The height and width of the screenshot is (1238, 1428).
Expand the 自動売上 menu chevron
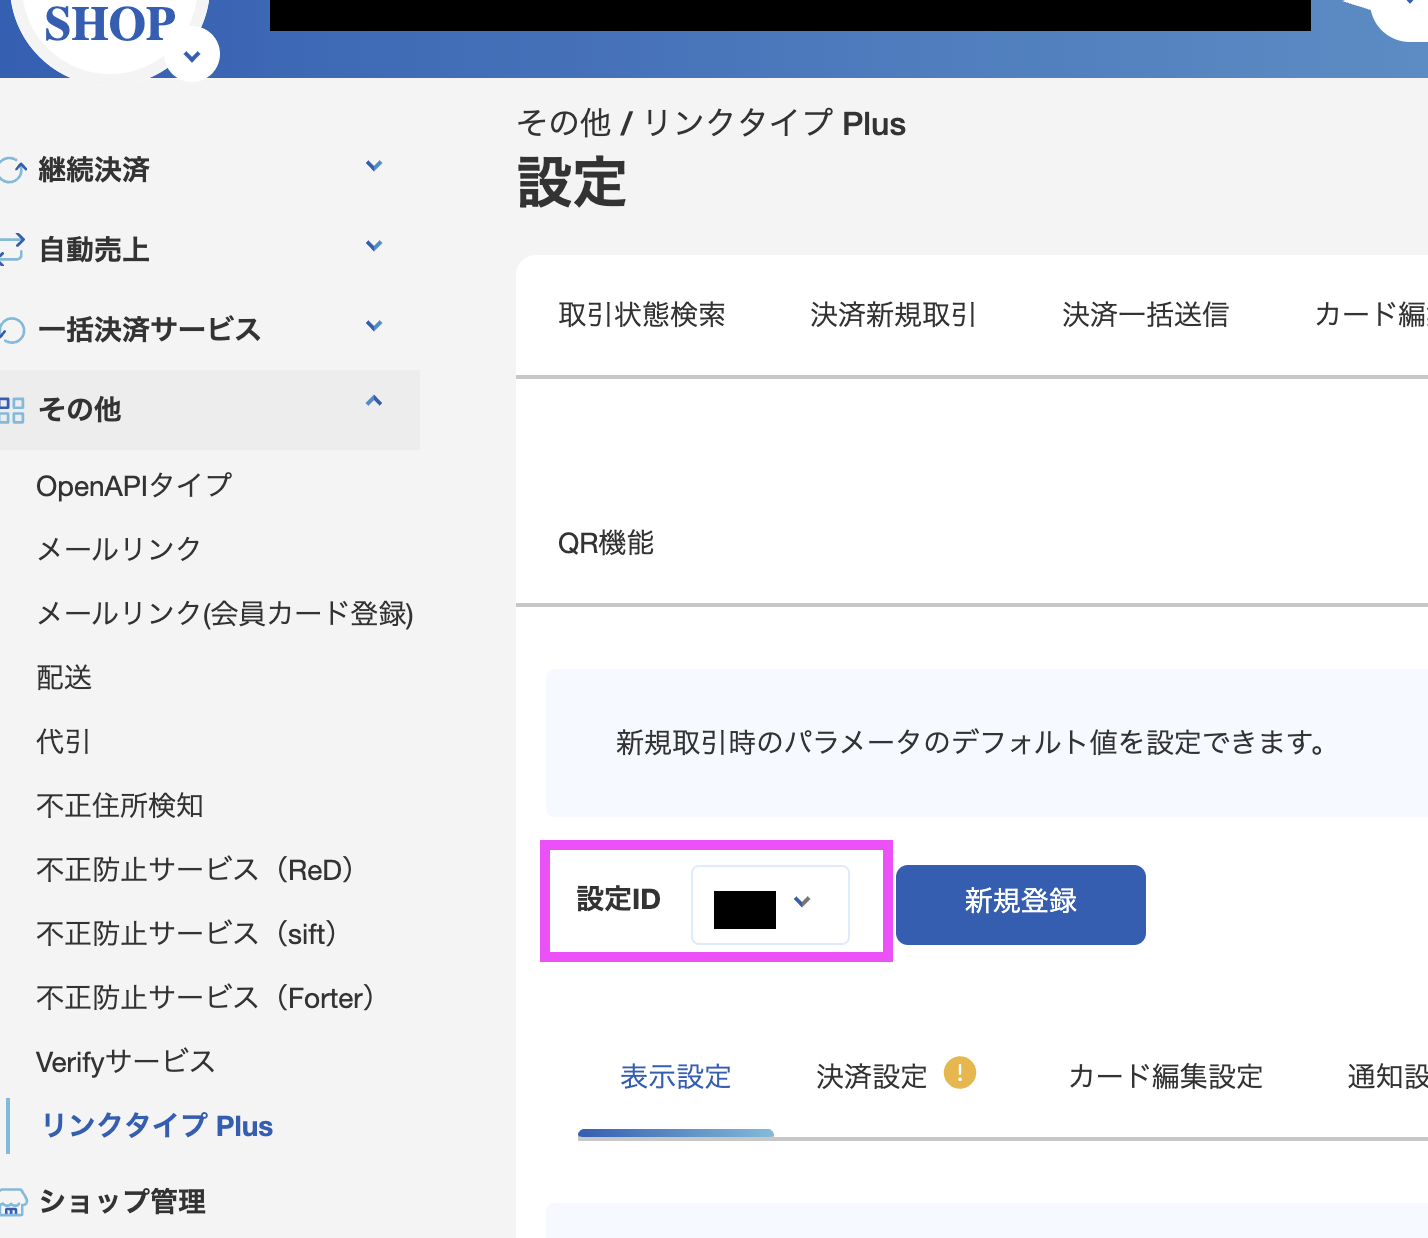[x=374, y=246]
